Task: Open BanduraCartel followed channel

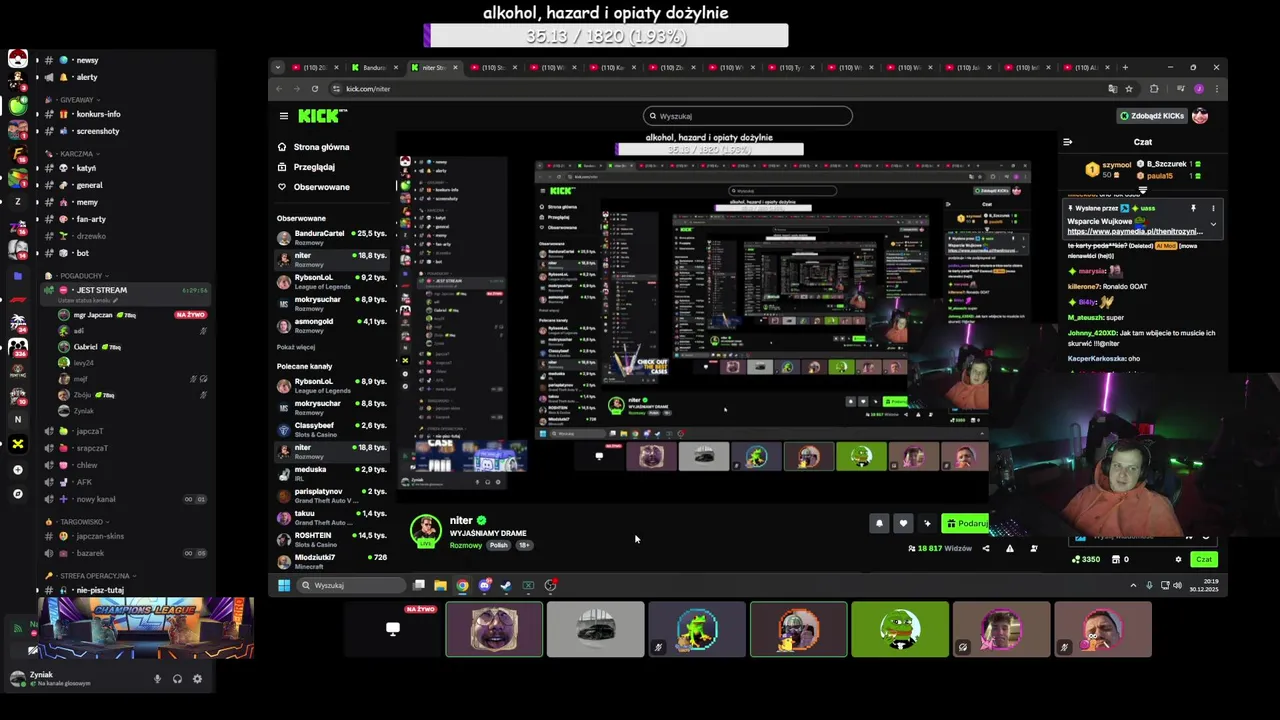Action: coord(333,237)
